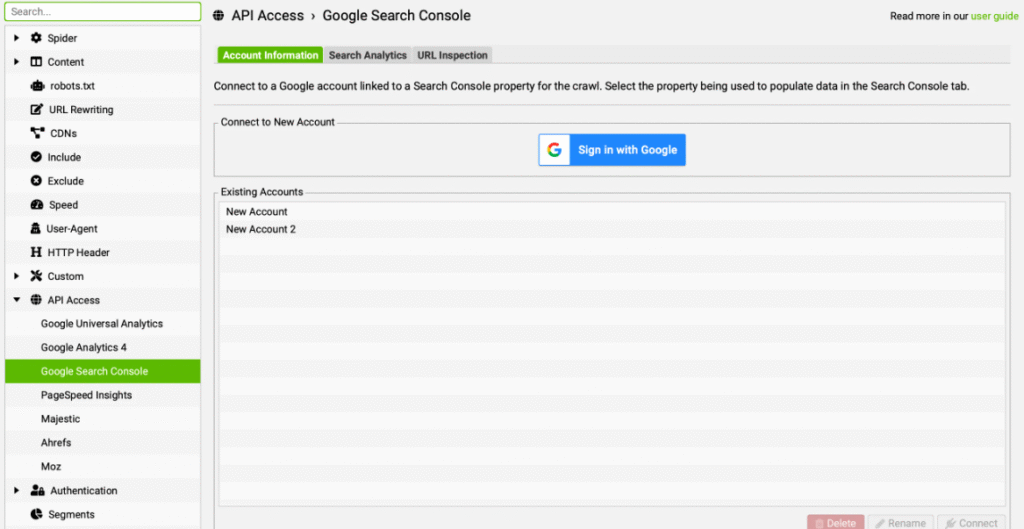
Task: Open the robots.txt settings item
Action: coord(103,86)
